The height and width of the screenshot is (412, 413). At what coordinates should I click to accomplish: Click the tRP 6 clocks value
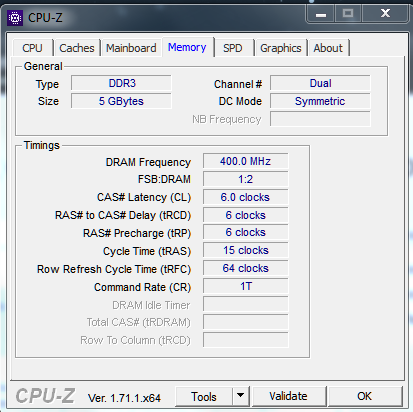246,232
